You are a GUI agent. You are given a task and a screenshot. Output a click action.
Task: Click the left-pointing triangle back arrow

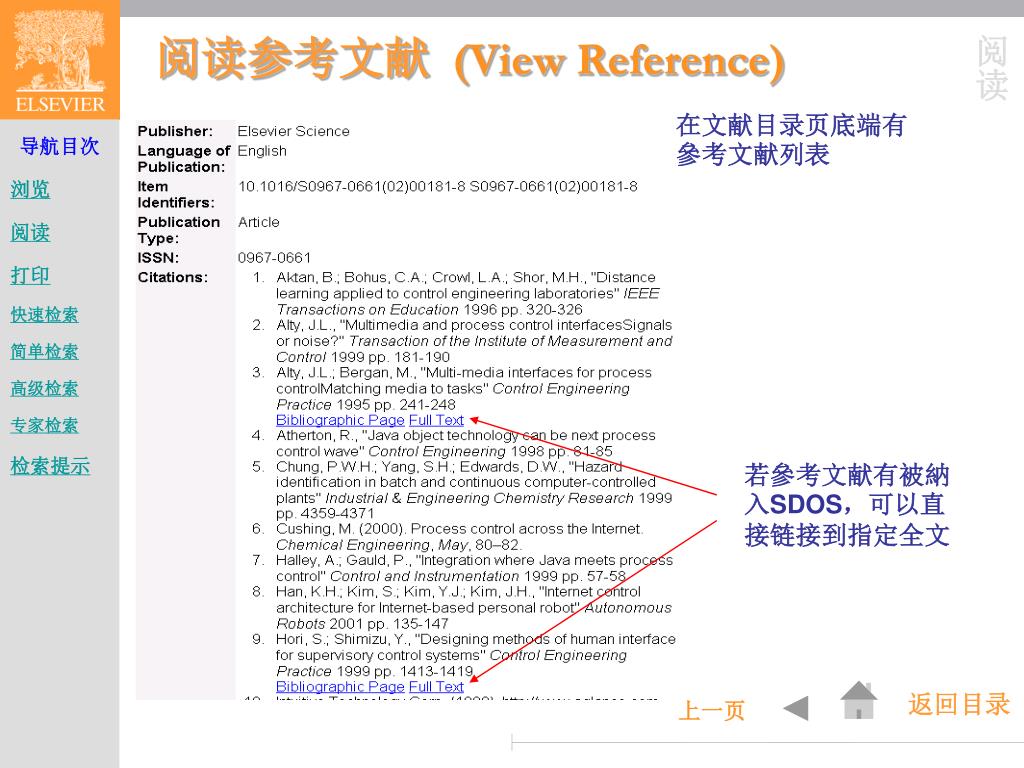click(796, 709)
